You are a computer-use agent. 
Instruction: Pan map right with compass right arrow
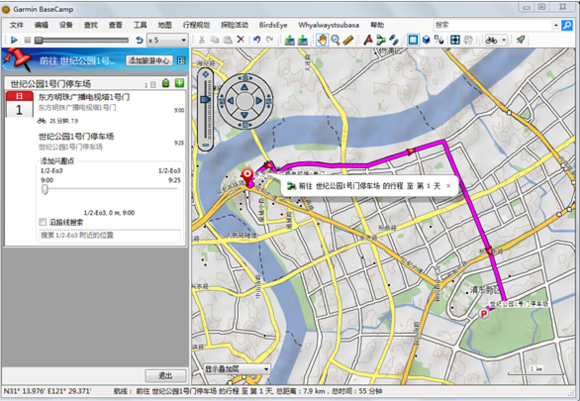pyautogui.click(x=258, y=100)
